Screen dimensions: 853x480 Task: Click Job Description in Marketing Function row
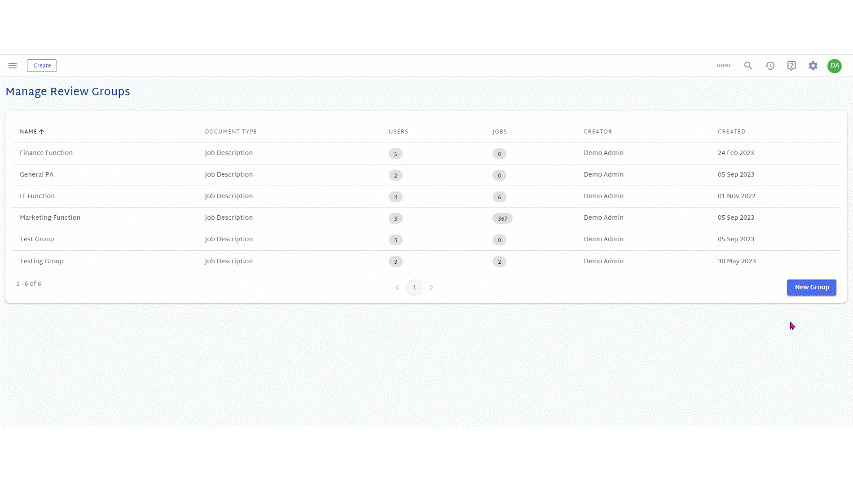pos(228,218)
